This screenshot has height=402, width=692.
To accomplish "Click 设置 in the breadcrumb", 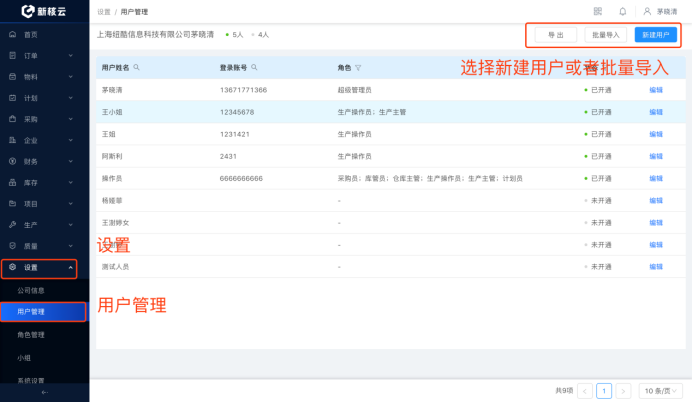I will click(104, 12).
